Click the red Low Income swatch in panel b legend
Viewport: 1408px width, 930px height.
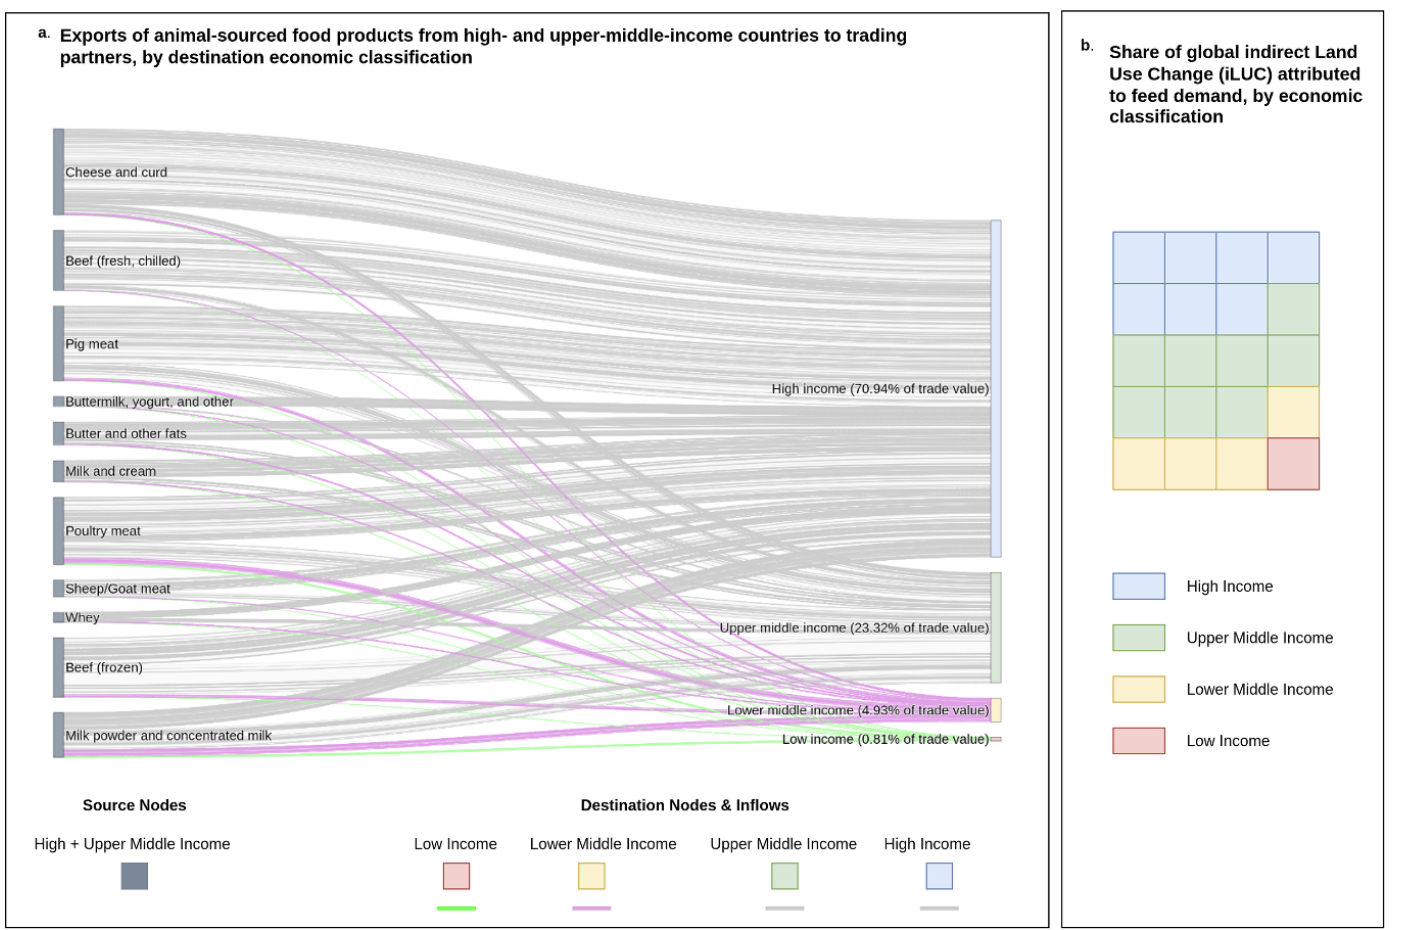tap(1138, 741)
